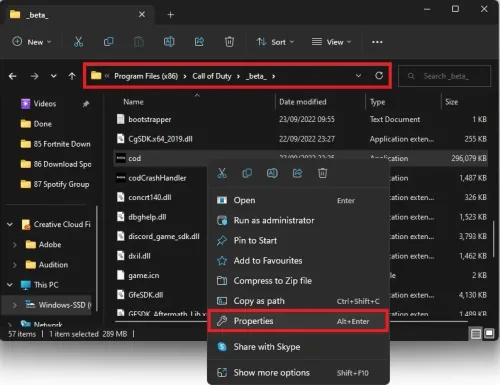Screen dimensions: 500x385
Task: Open the View dropdown menu
Action: (332, 42)
